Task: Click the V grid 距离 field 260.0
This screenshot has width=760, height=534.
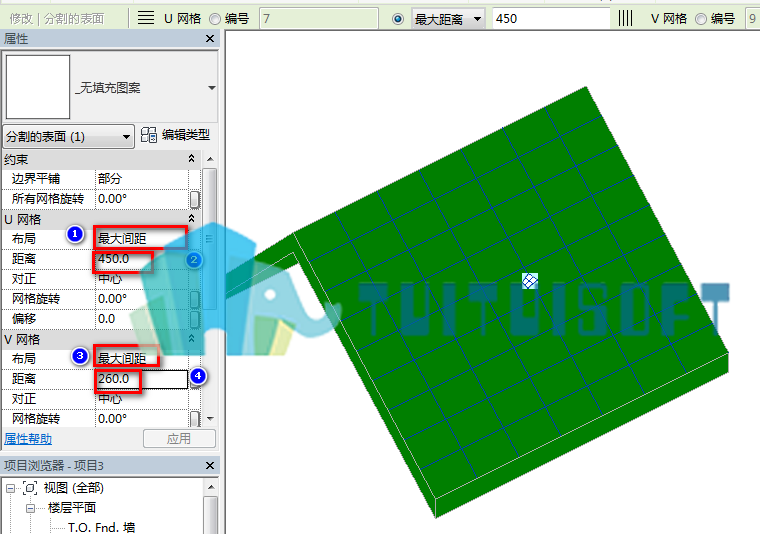Action: [x=141, y=379]
